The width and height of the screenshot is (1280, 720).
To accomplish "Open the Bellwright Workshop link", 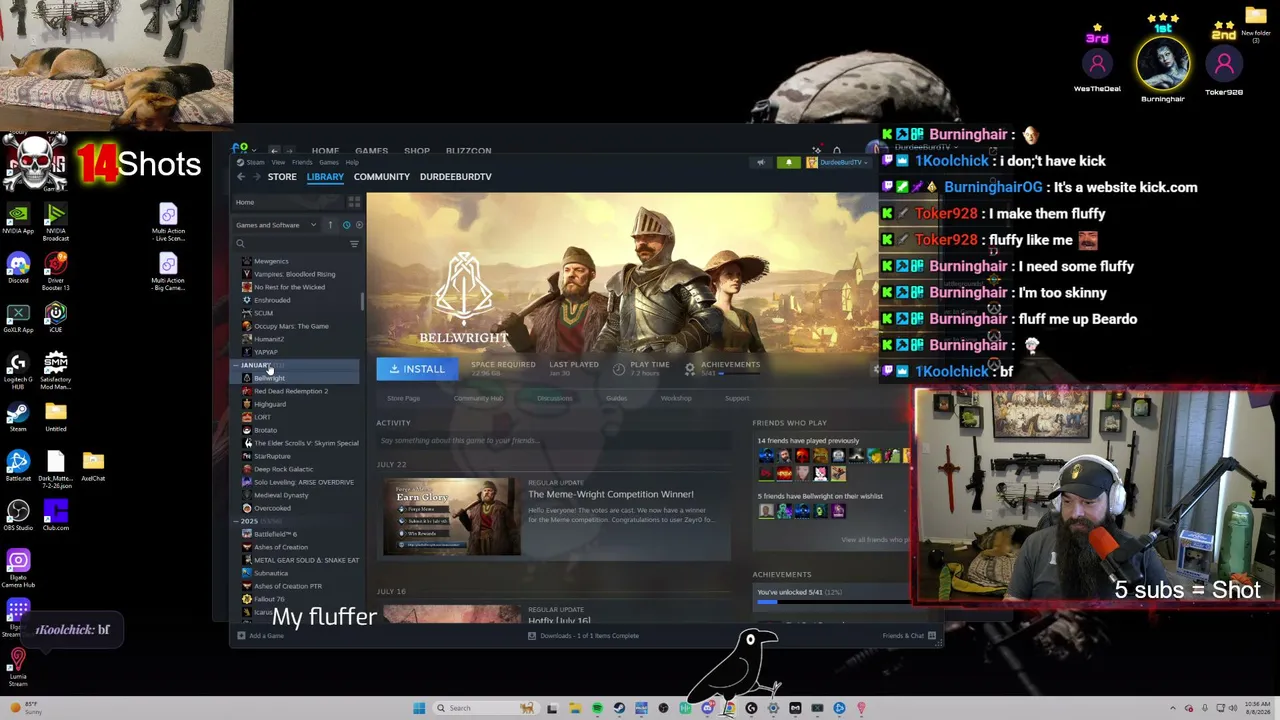I will pyautogui.click(x=676, y=398).
